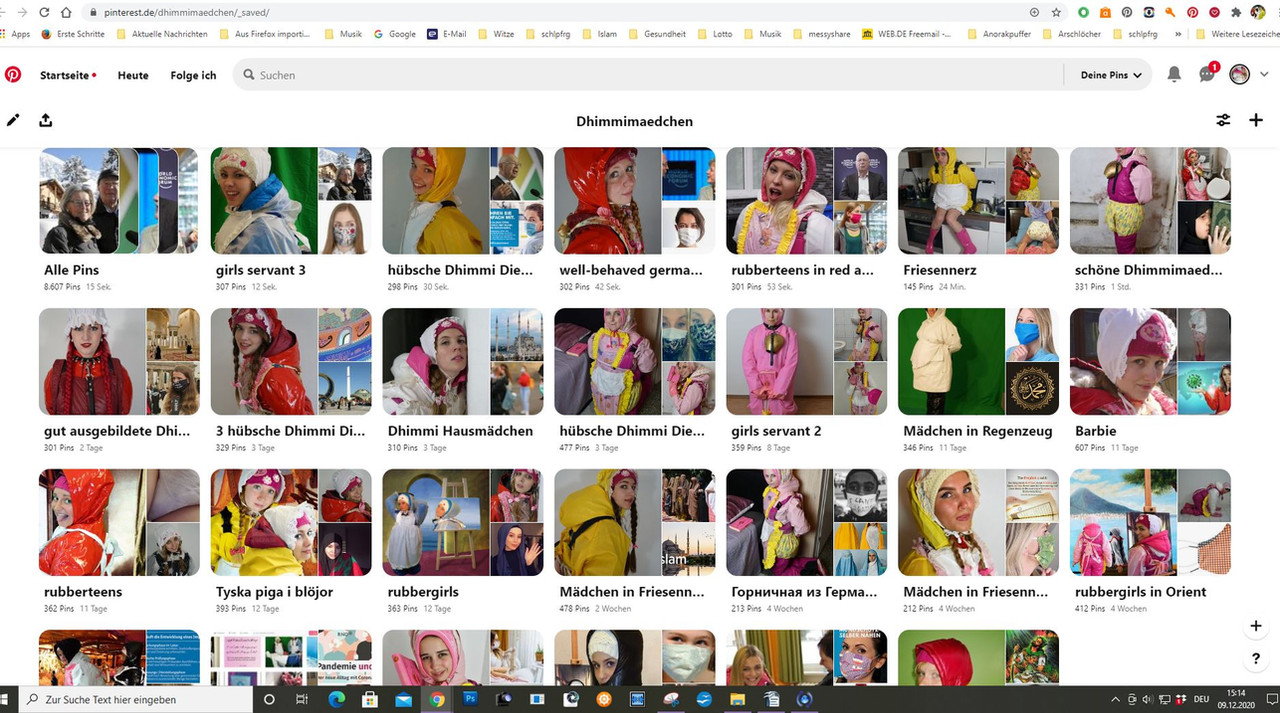Open the question mark help button
The height and width of the screenshot is (713, 1280).
[1256, 659]
